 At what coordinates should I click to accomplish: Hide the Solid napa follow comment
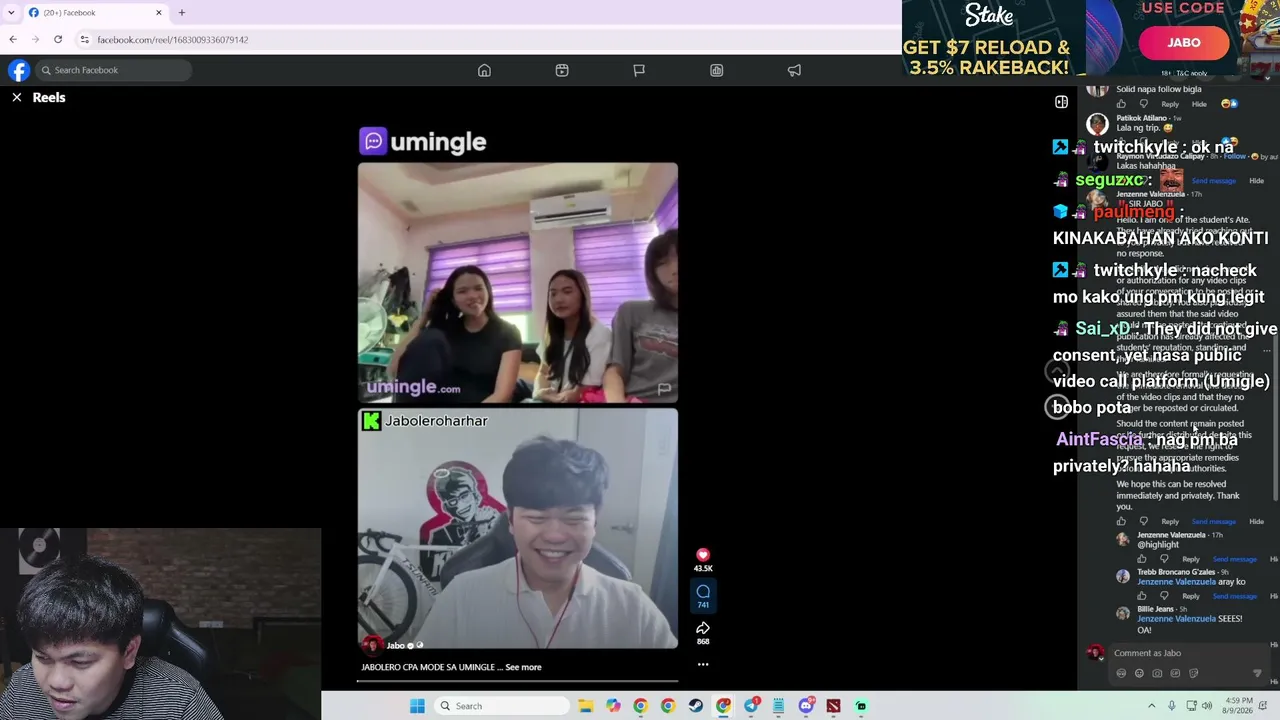(x=1199, y=104)
